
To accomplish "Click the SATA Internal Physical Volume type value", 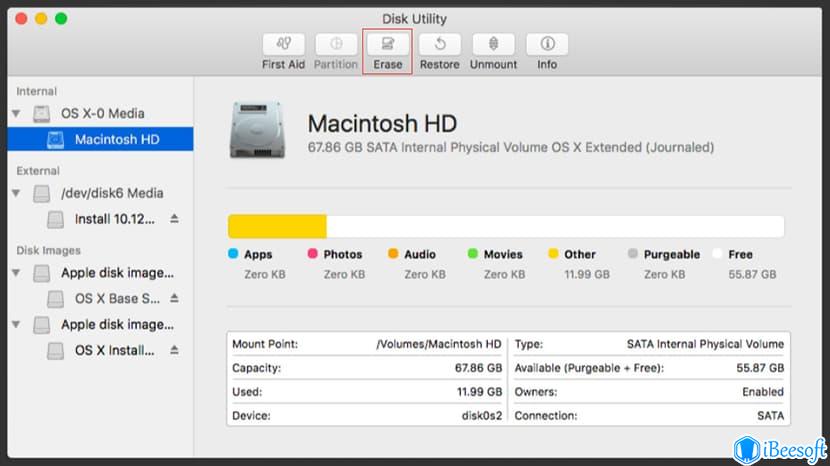I will pyautogui.click(x=706, y=344).
